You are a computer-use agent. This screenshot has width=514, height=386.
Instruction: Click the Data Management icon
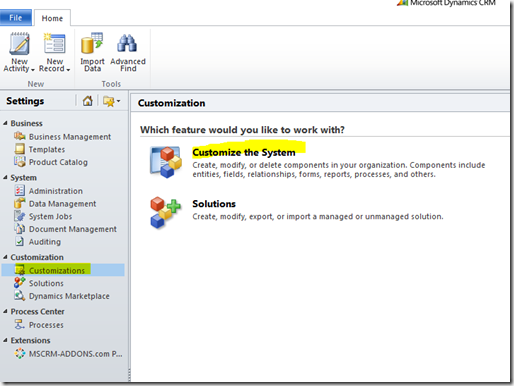[x=20, y=203]
